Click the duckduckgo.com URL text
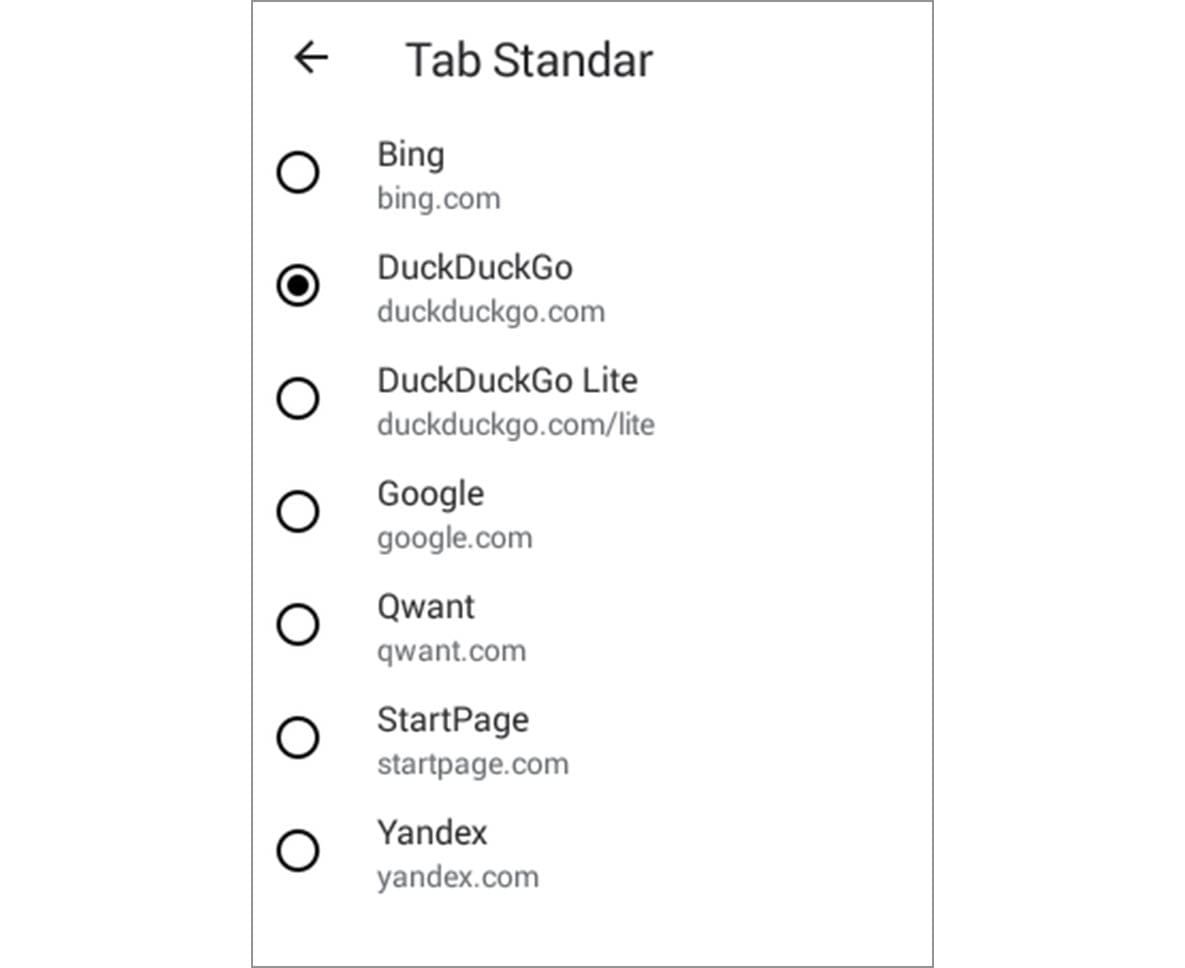 click(491, 312)
